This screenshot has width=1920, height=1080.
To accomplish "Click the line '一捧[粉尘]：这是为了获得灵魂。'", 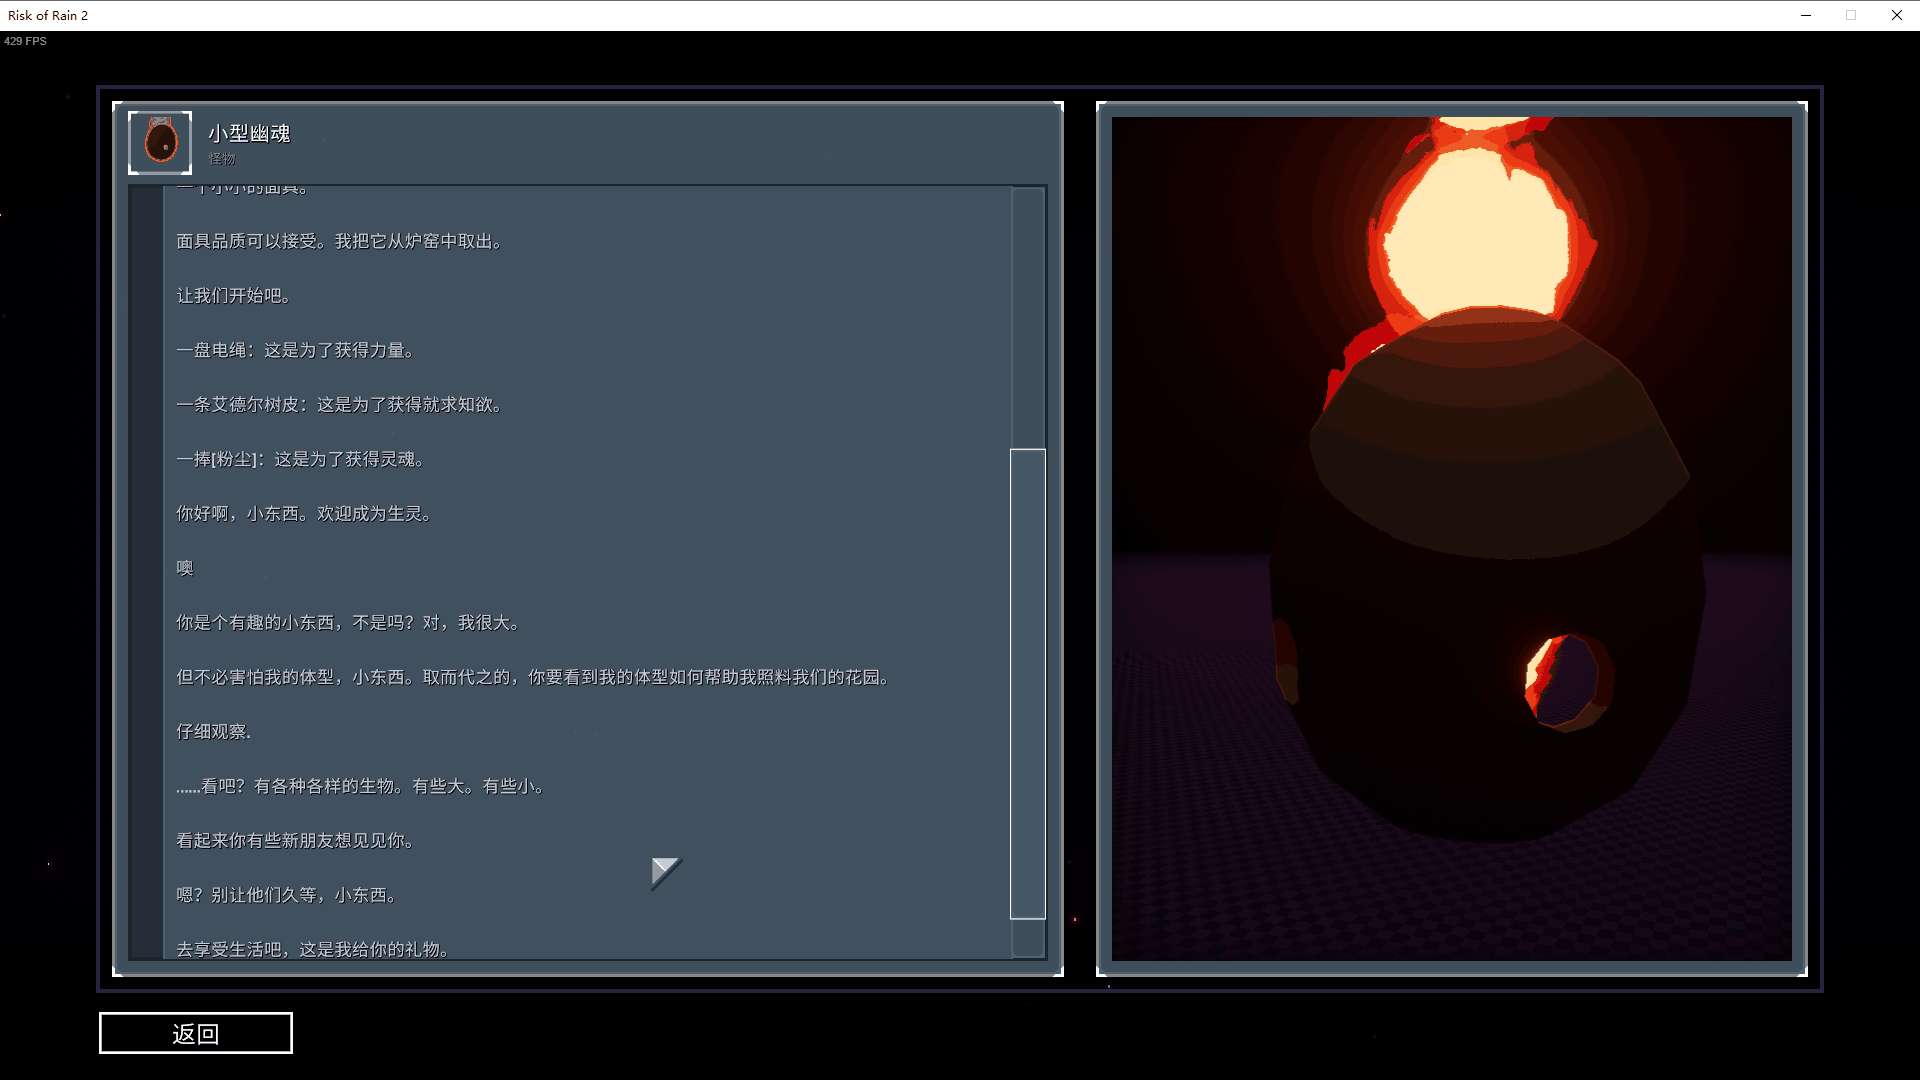I will click(x=302, y=459).
